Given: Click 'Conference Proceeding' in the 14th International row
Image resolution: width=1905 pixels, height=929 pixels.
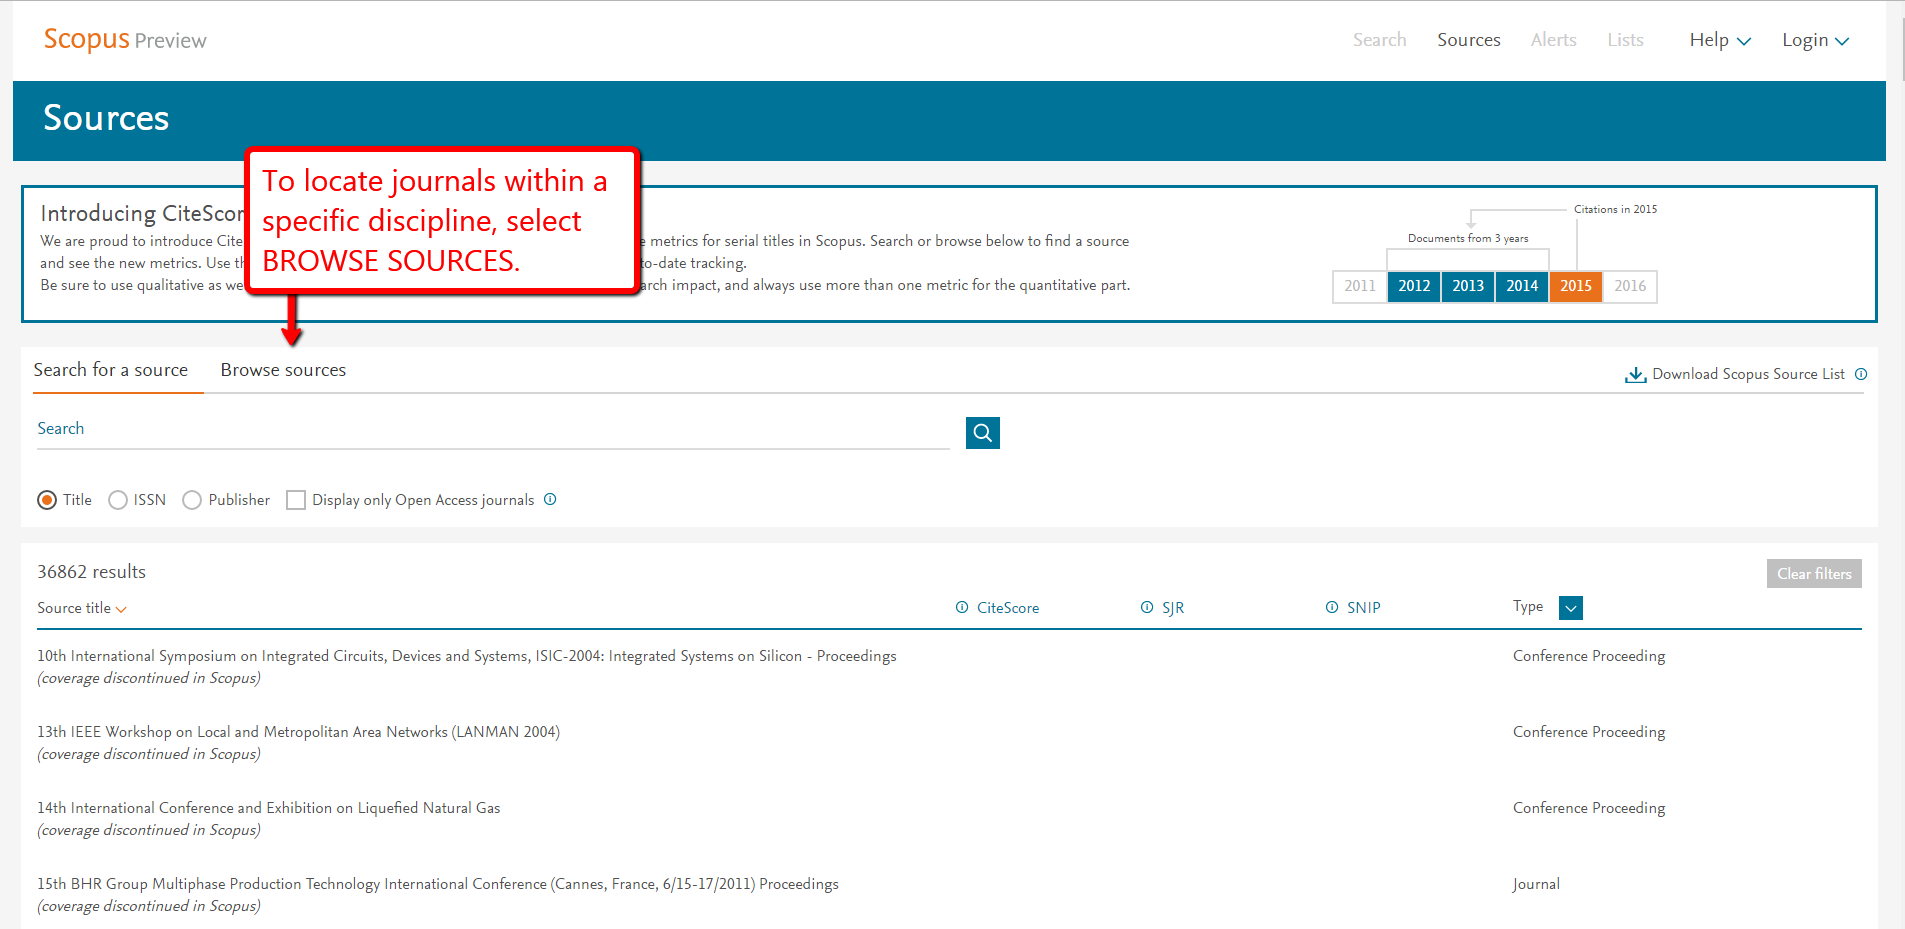Looking at the screenshot, I should (1589, 808).
